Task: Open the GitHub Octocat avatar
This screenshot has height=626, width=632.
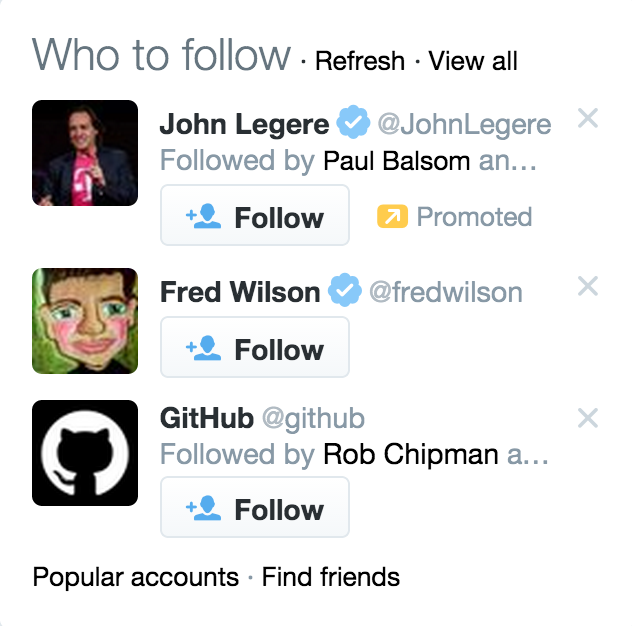Action: click(x=85, y=453)
